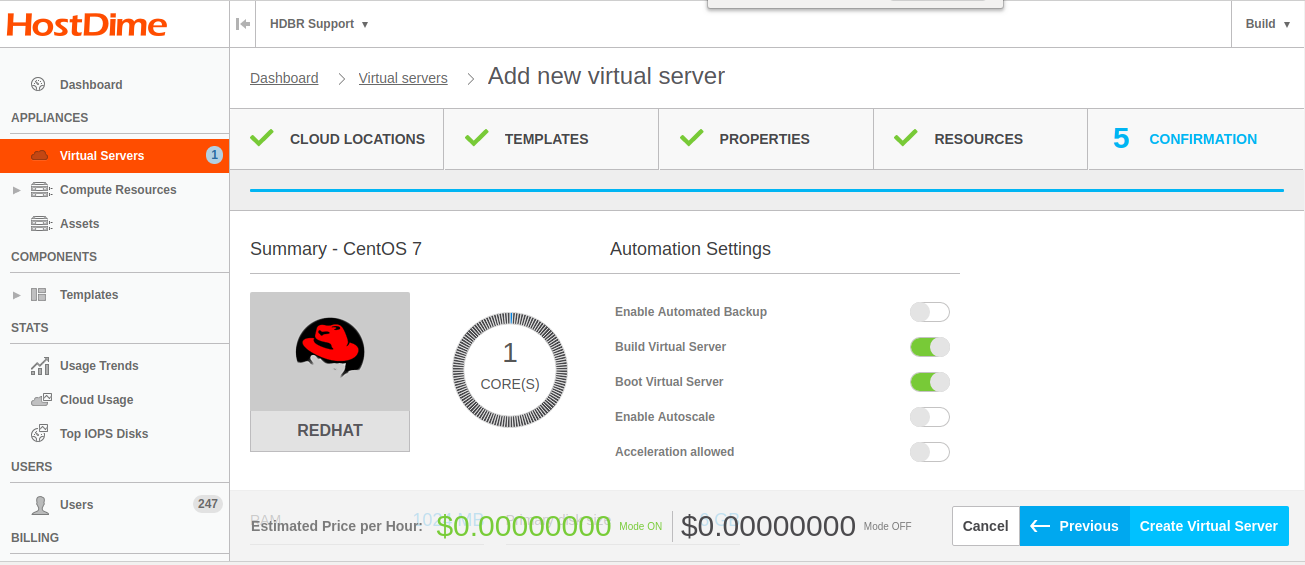Click the Estimated Price per Hour label

point(336,526)
